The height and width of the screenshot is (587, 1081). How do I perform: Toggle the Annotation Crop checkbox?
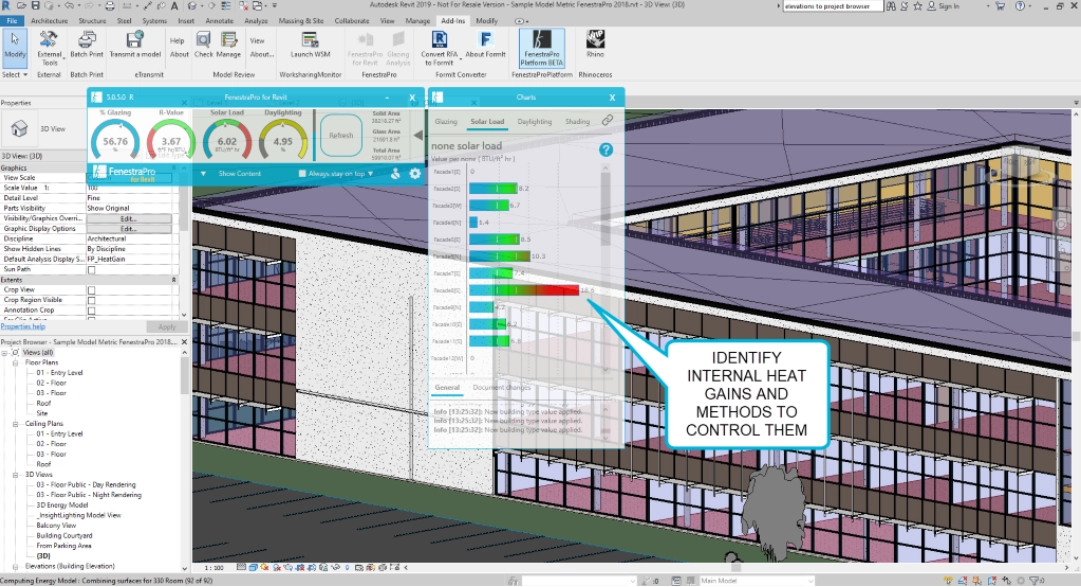tap(92, 311)
